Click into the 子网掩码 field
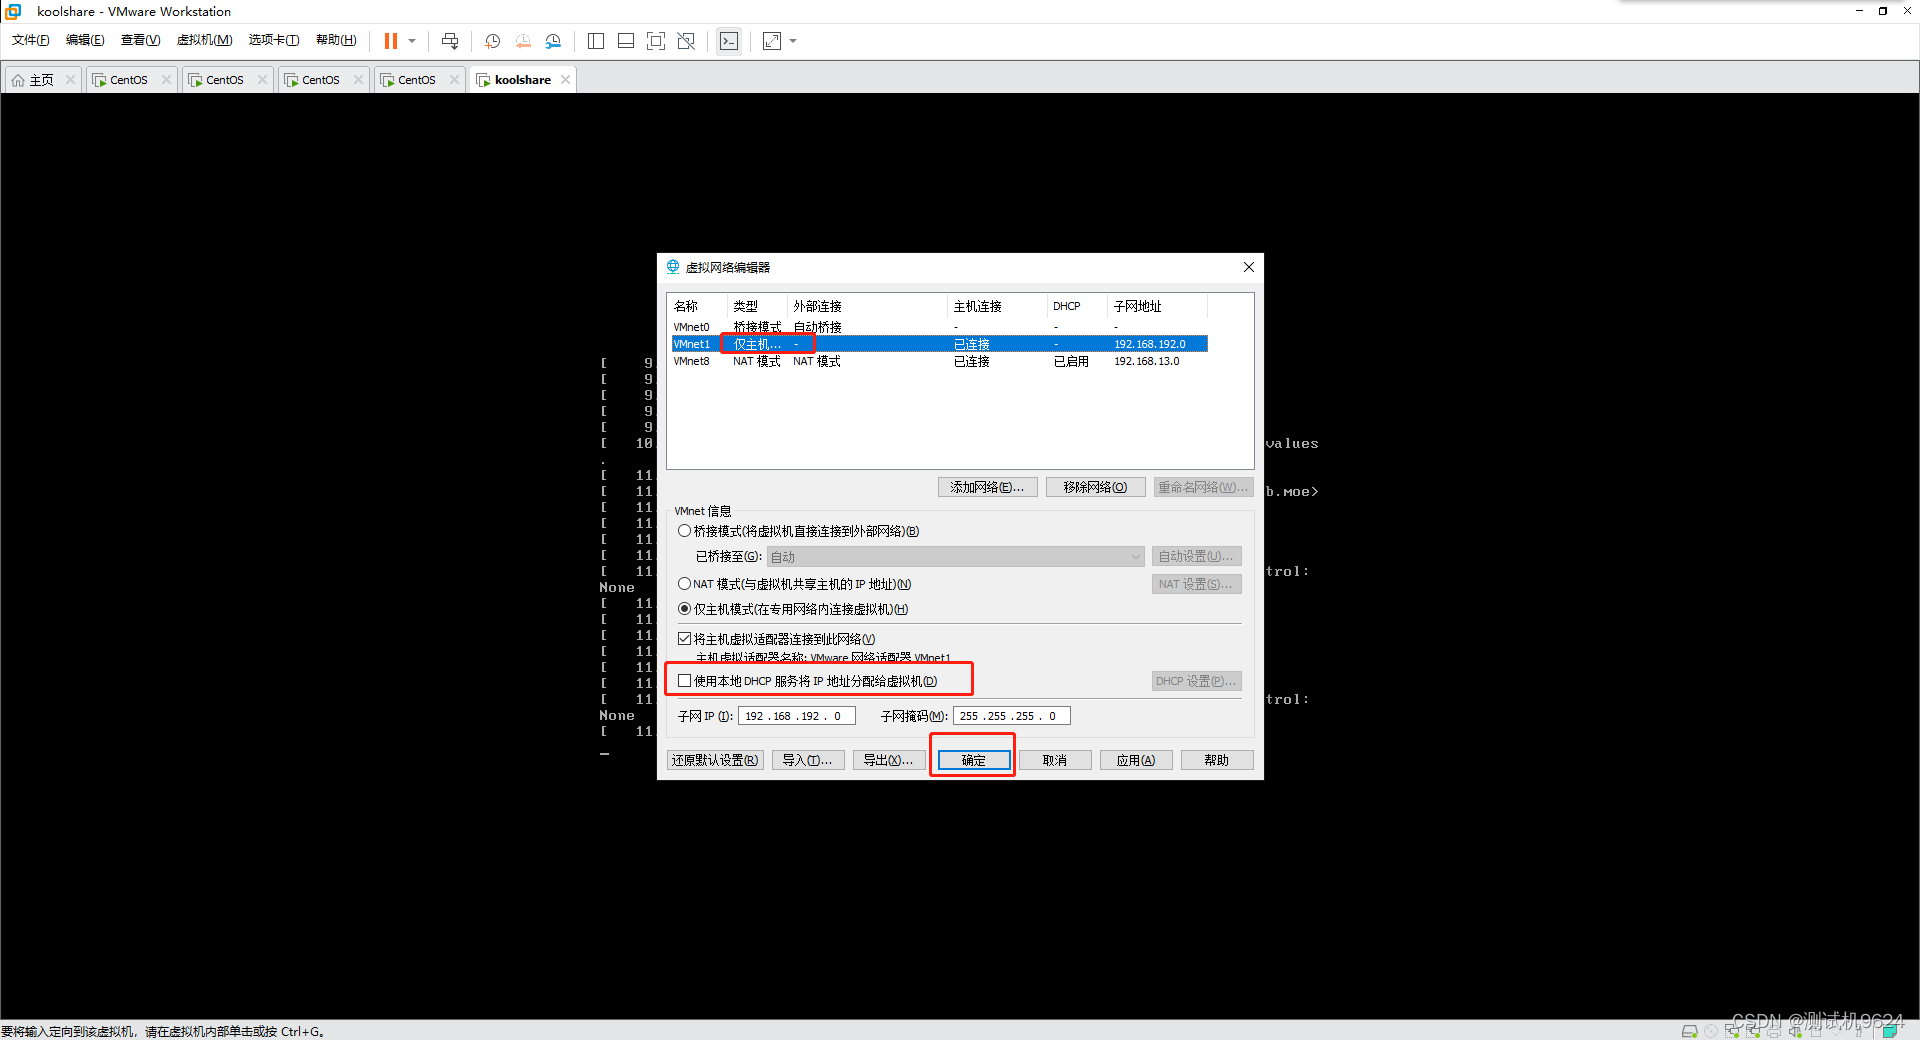 tap(1011, 716)
